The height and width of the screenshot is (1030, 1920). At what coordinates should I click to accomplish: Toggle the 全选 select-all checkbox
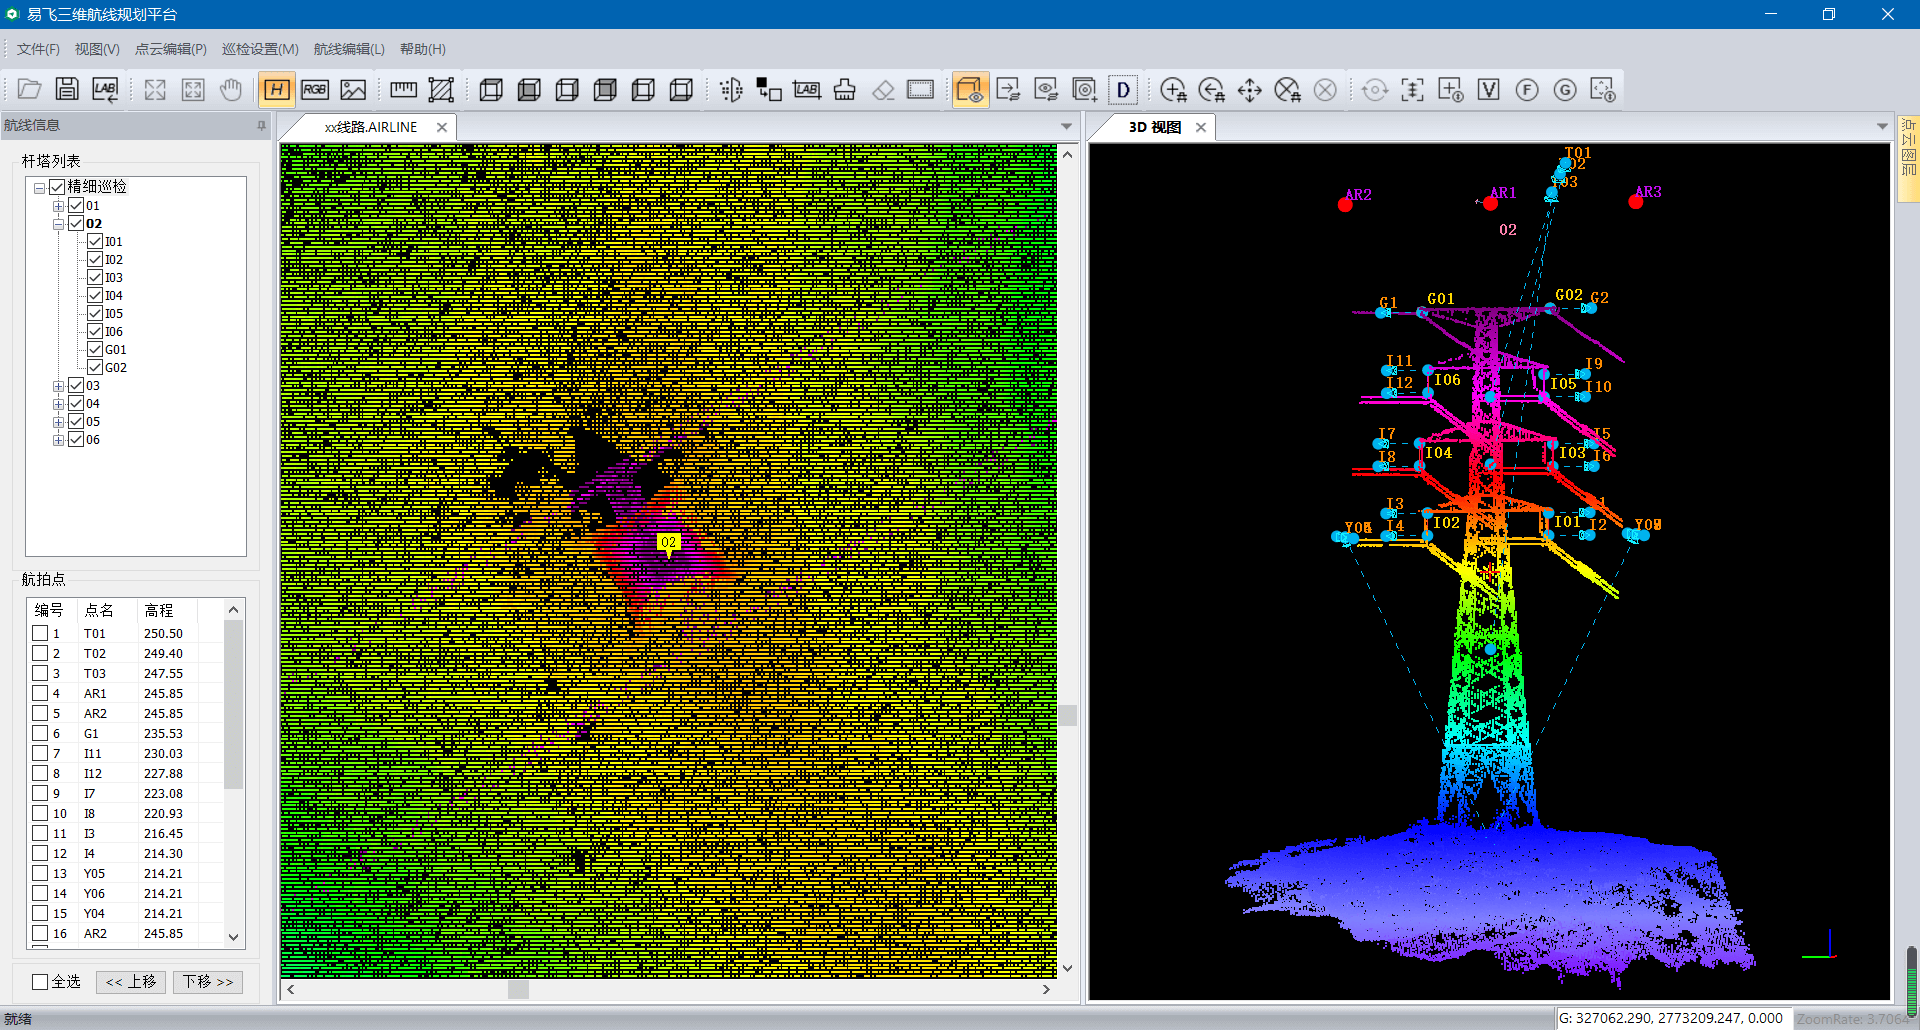(x=40, y=981)
